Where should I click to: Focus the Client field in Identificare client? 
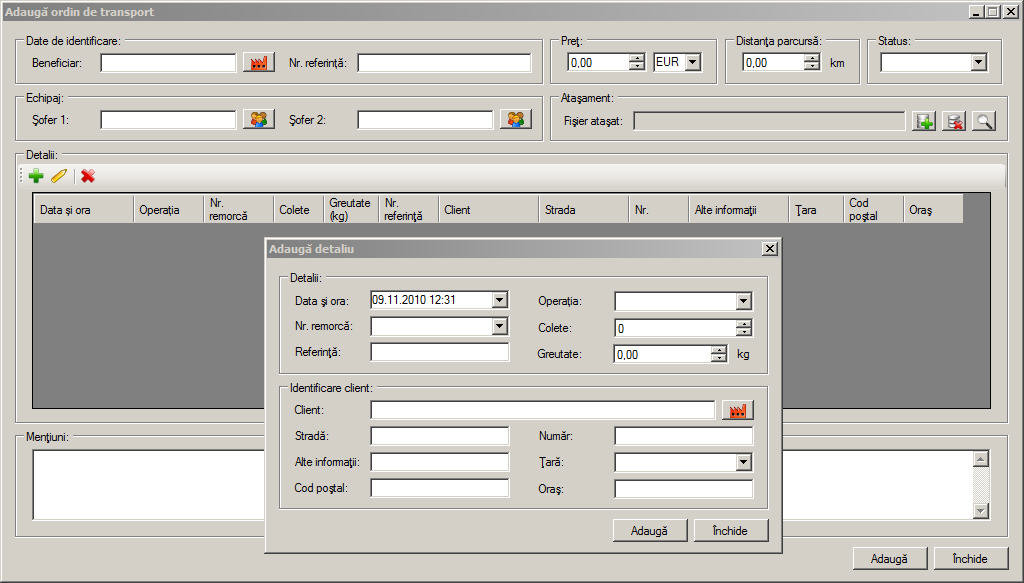click(x=543, y=410)
